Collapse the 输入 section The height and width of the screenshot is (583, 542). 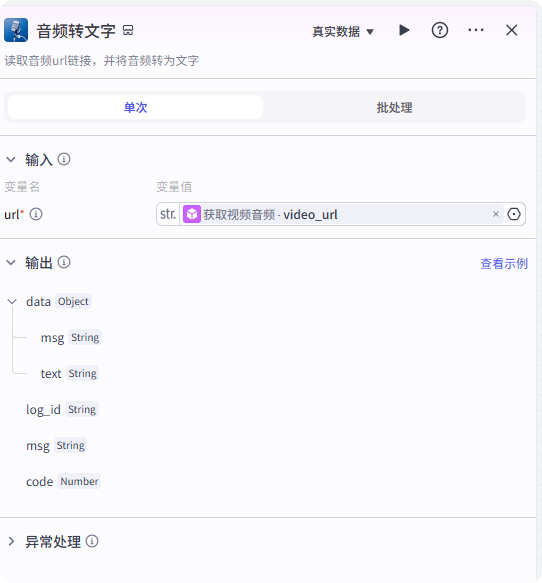pos(11,160)
